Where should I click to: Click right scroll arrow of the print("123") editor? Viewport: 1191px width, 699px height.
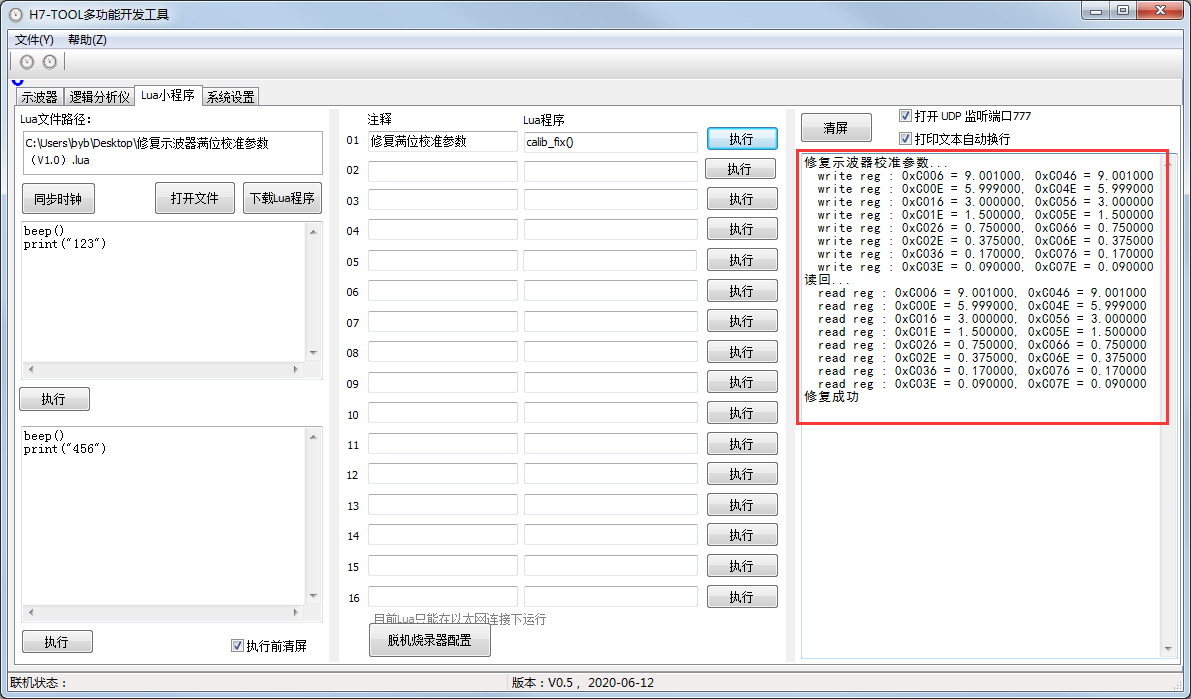(295, 369)
